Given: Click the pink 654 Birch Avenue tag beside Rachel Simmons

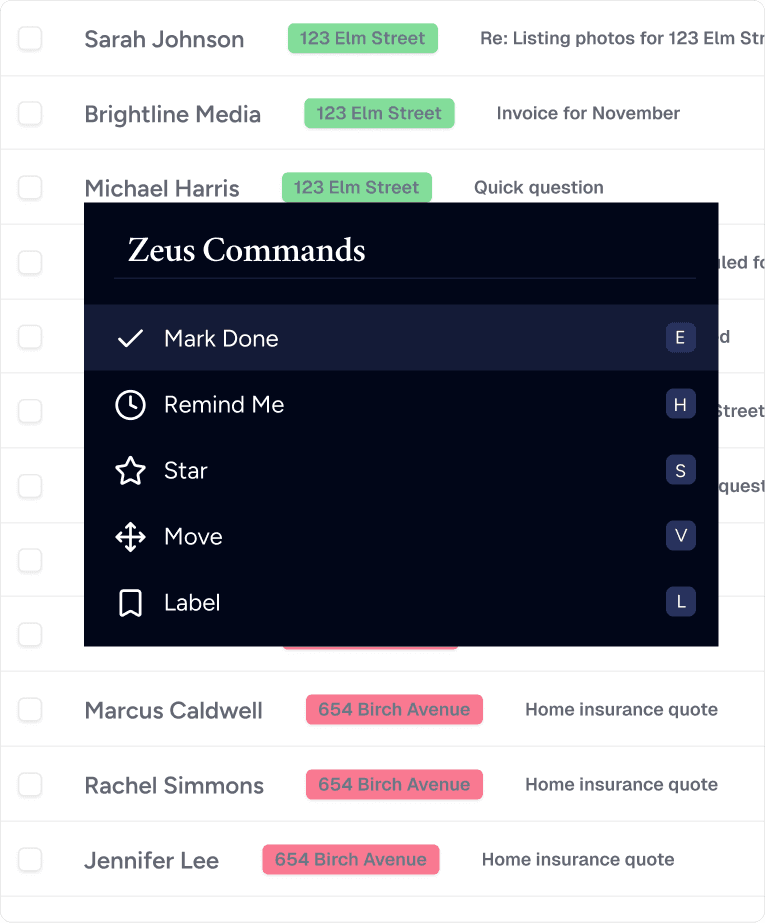Looking at the screenshot, I should point(394,785).
